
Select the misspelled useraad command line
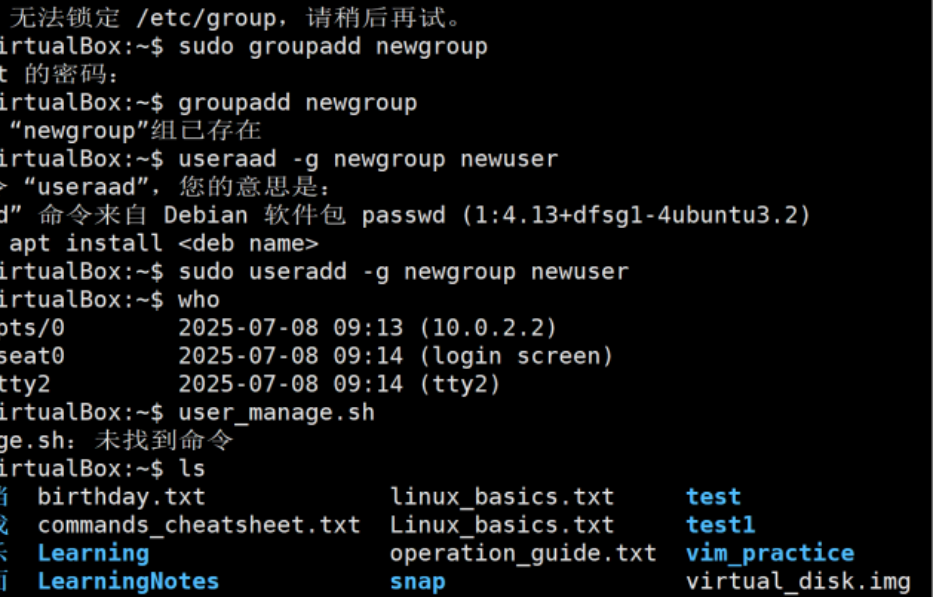368,160
